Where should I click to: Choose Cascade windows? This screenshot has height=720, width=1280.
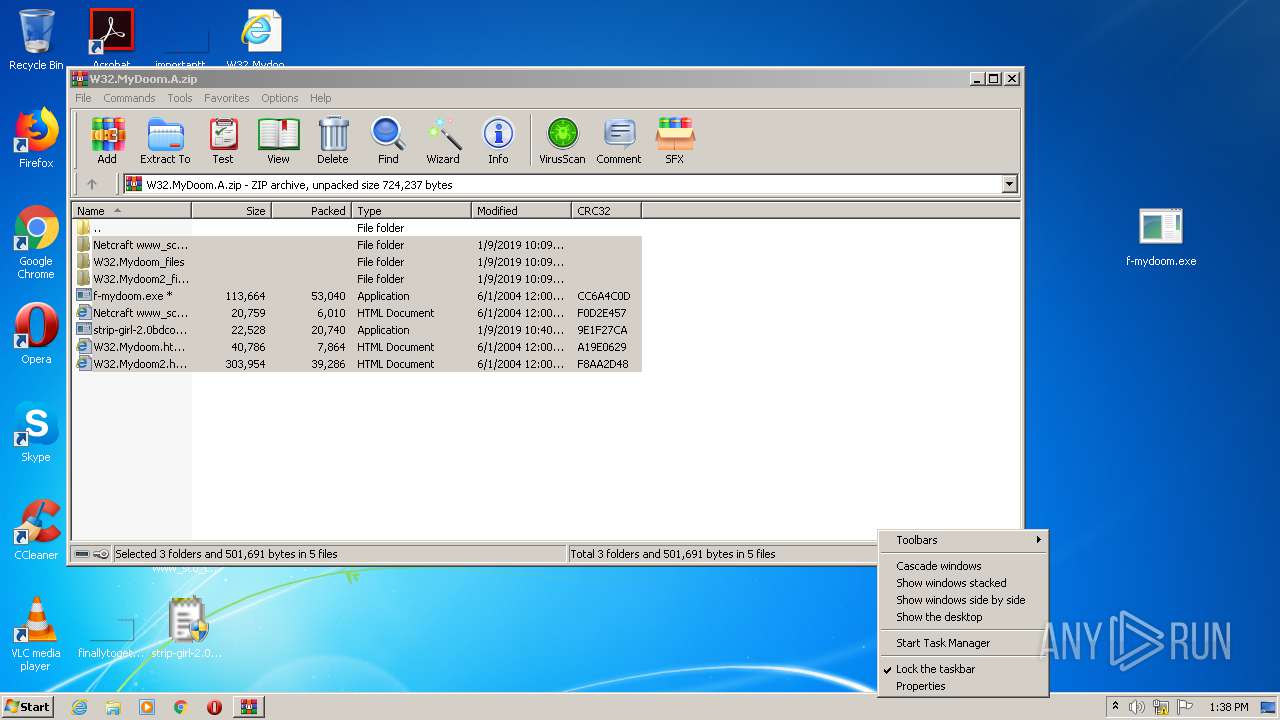coord(963,566)
